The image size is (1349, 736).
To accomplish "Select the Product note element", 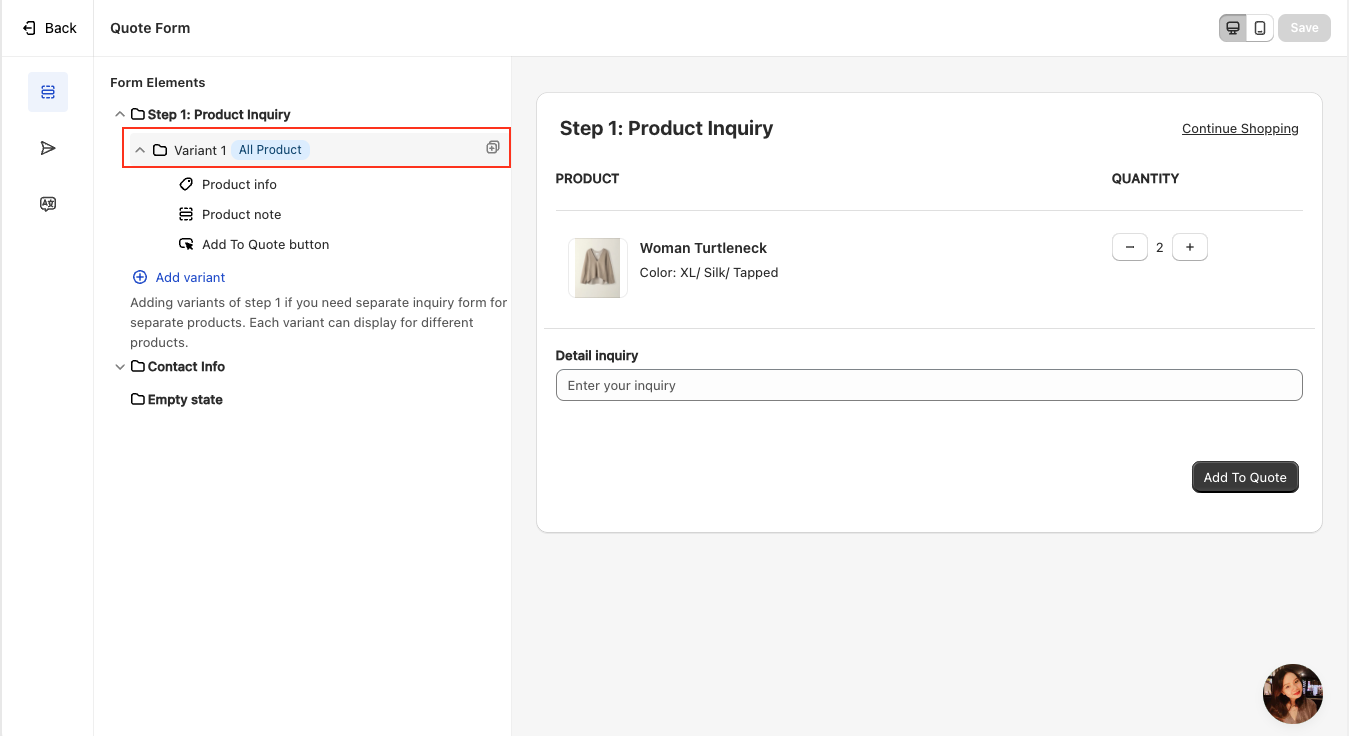I will point(241,214).
